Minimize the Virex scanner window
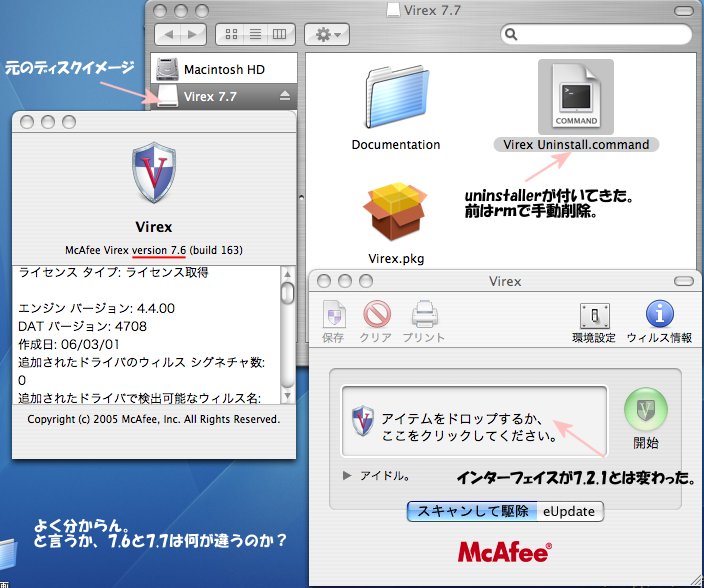The height and width of the screenshot is (588, 704). point(345,281)
